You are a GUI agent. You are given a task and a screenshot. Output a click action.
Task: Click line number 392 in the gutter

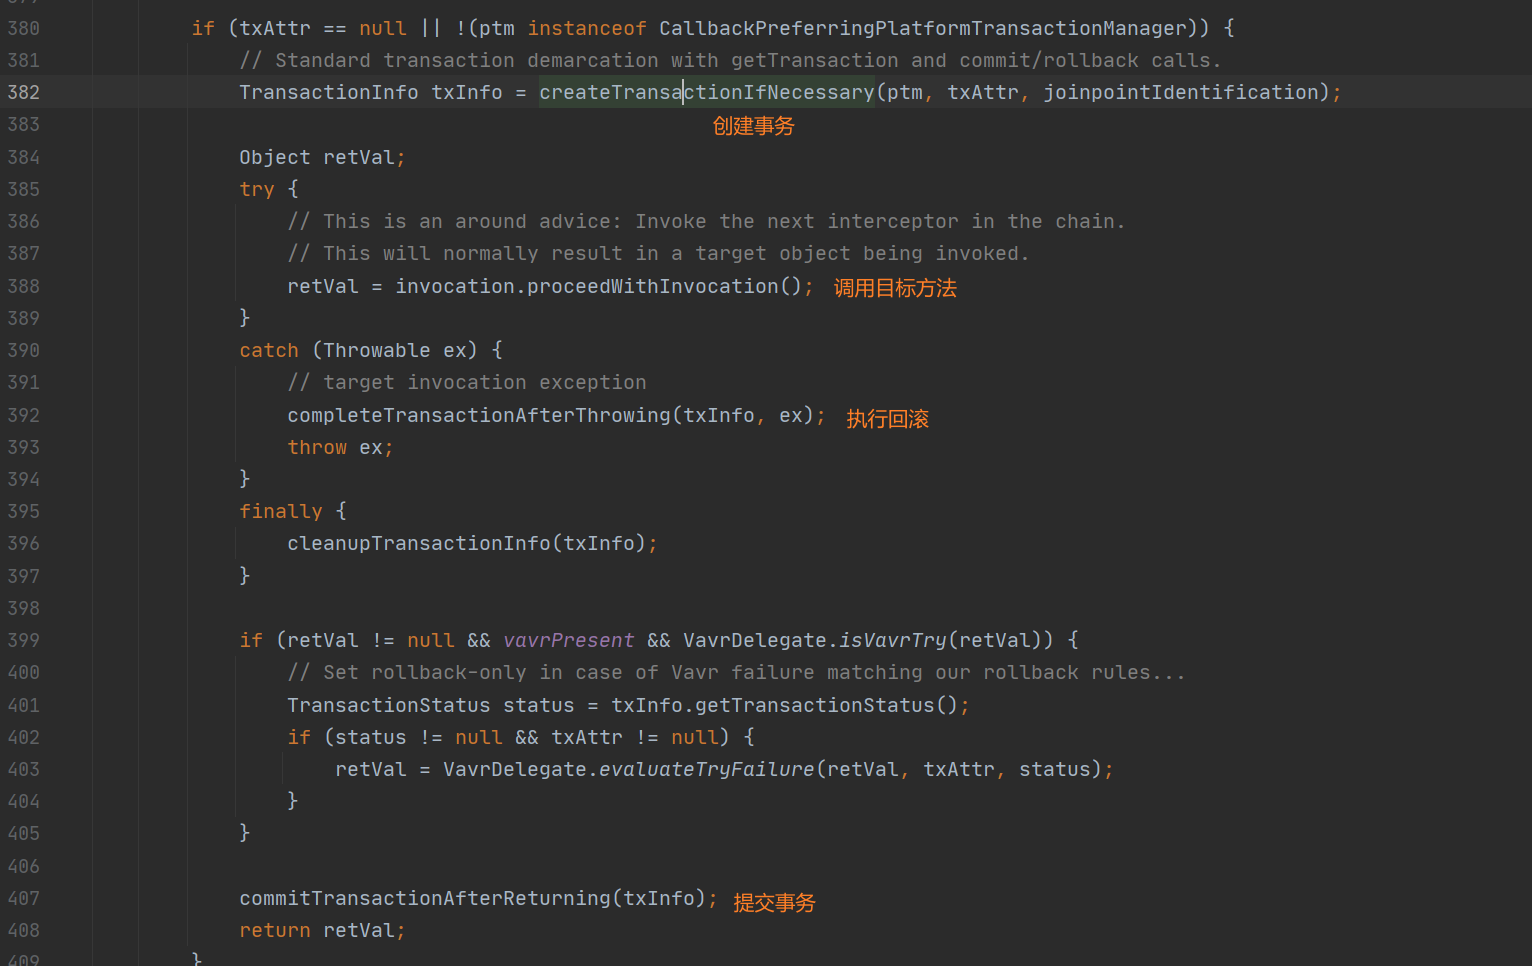[x=24, y=415]
